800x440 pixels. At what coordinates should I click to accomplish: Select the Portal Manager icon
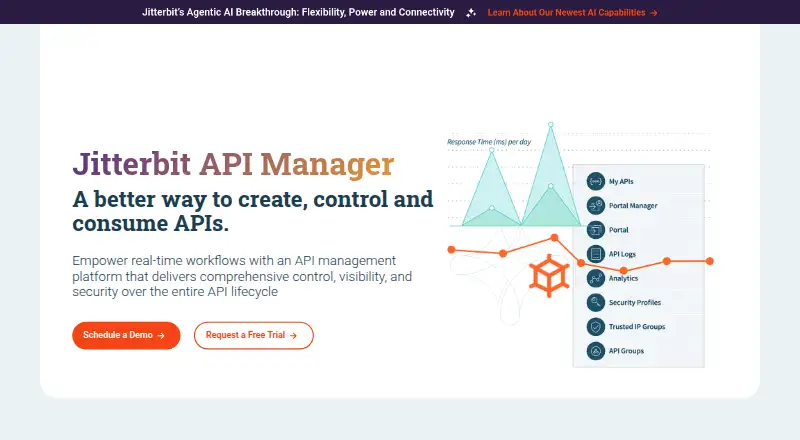pyautogui.click(x=595, y=206)
